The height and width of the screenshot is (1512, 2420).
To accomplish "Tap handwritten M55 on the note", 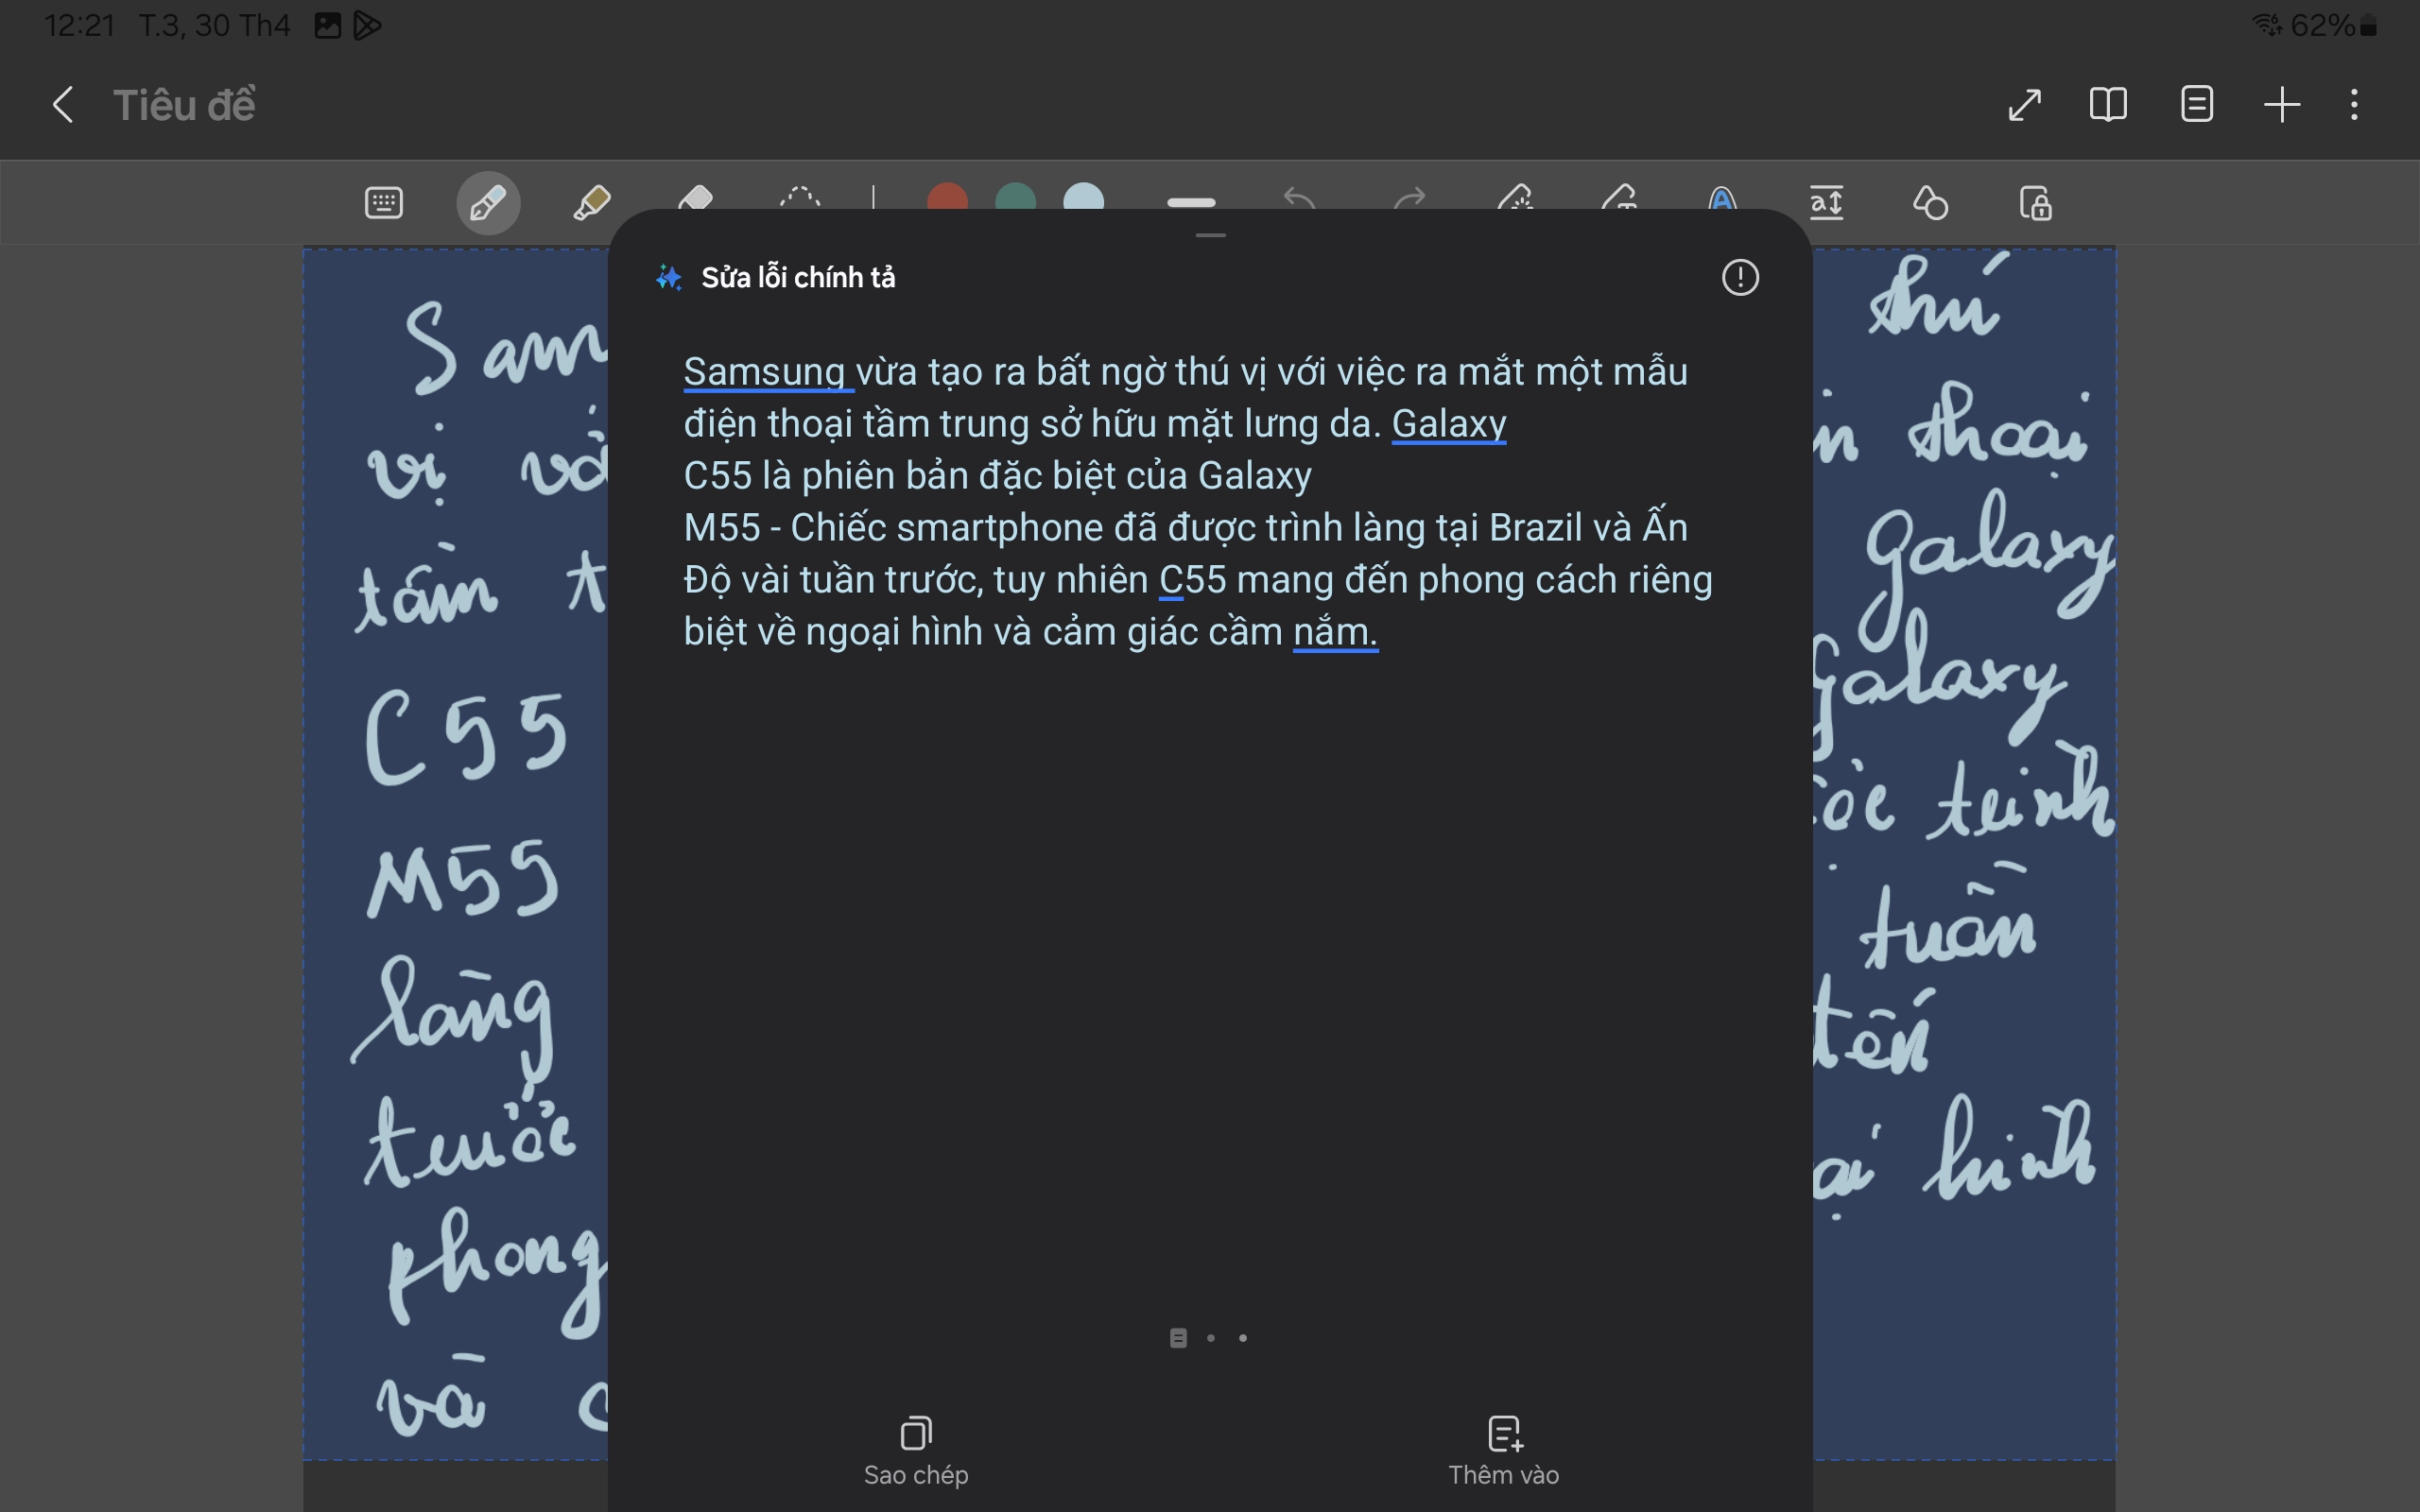I will [462, 878].
